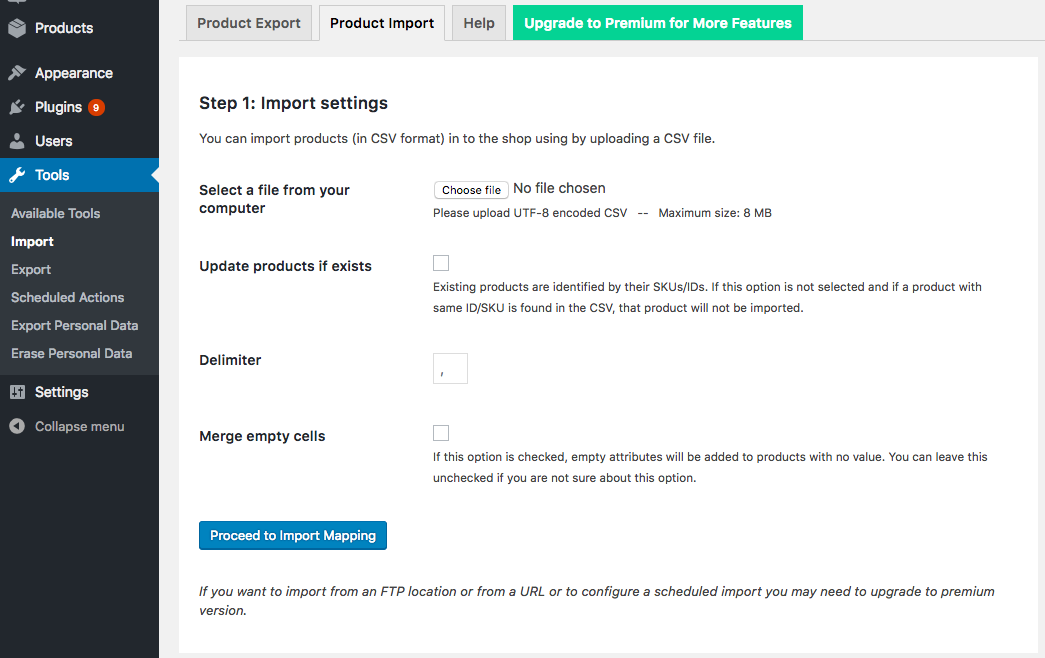Select the Product Import tab

coord(382,23)
